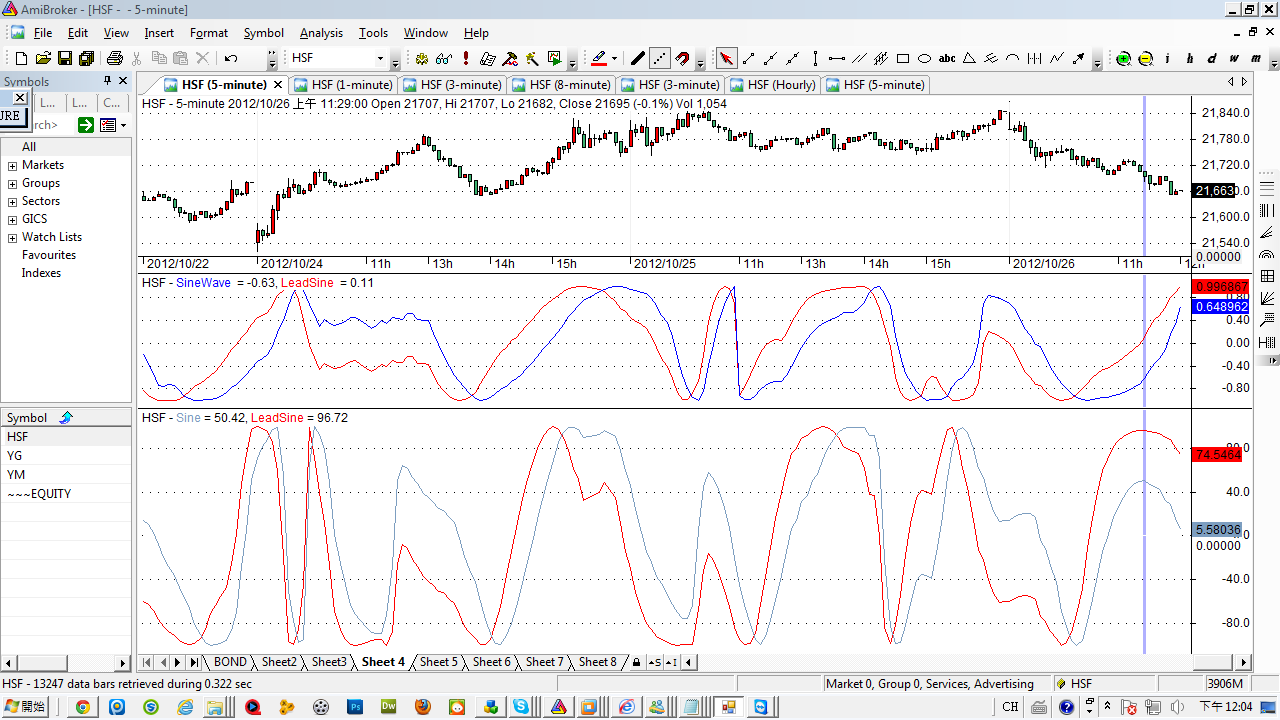The height and width of the screenshot is (720, 1280).
Task: Click the Save All icon
Action: [87, 59]
